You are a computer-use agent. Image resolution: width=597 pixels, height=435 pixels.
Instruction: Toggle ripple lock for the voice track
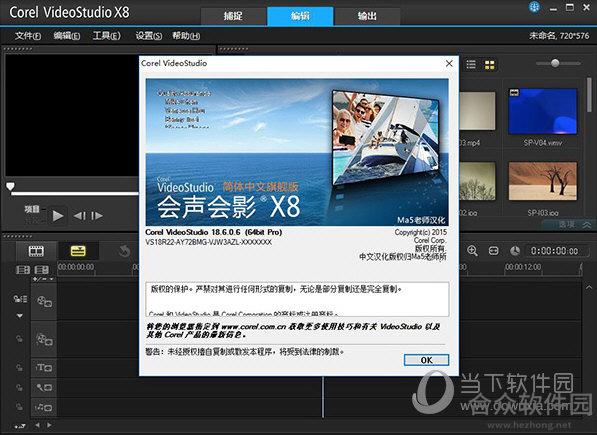coord(19,387)
